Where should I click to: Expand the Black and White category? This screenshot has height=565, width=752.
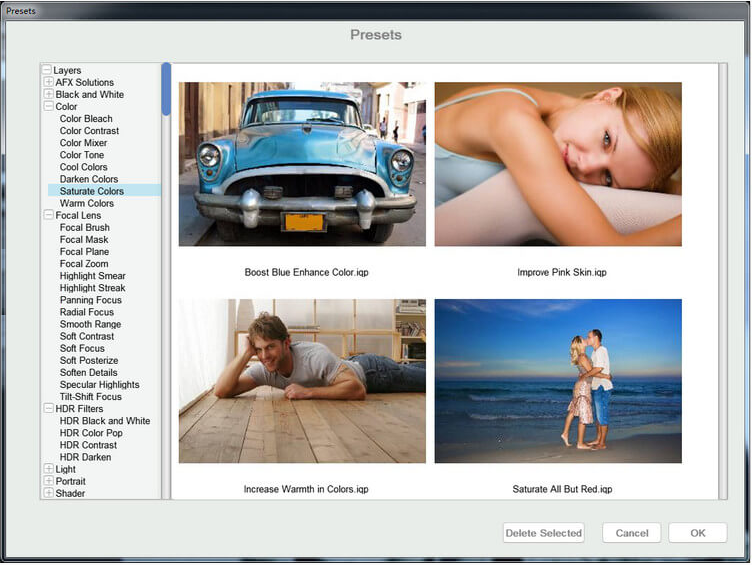pos(49,95)
